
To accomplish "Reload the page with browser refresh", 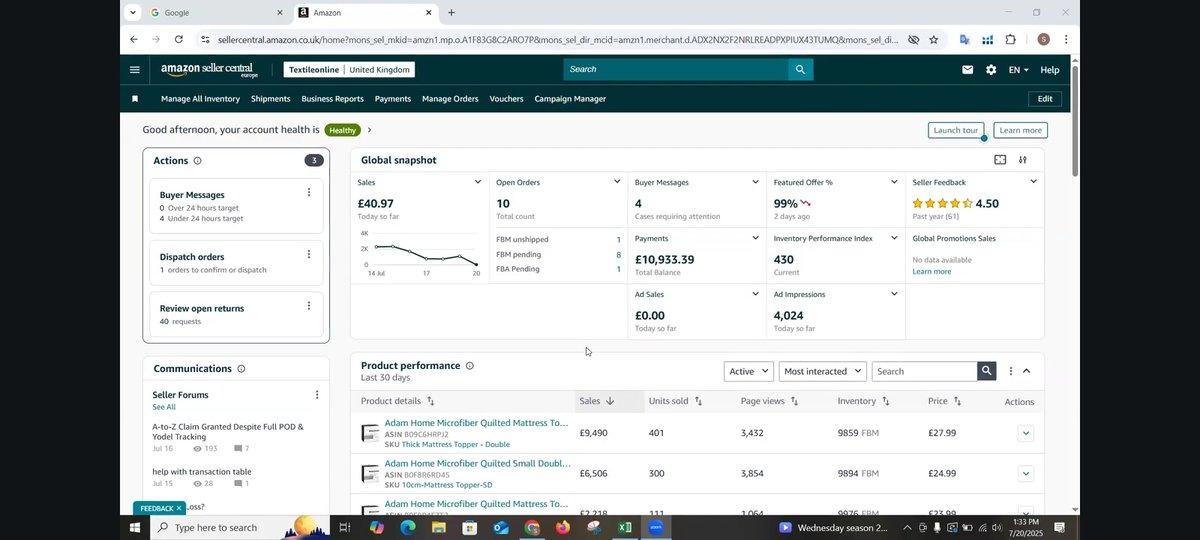I will [178, 40].
